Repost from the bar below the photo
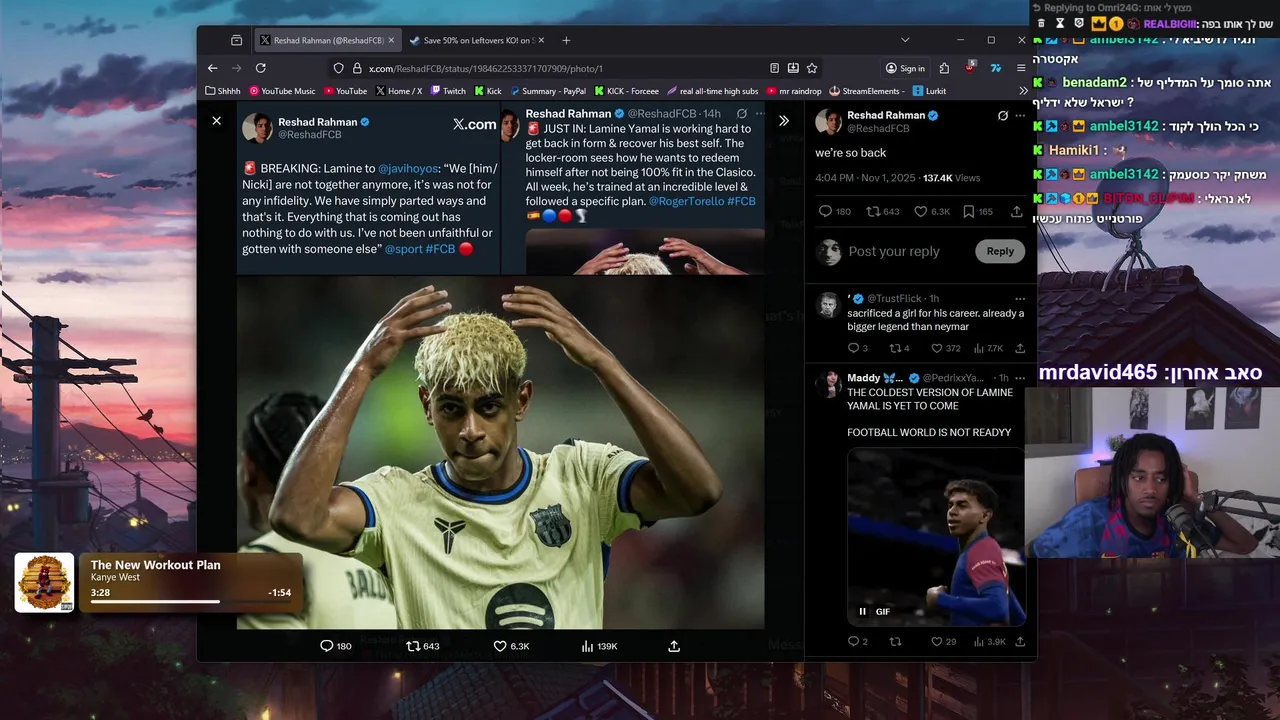The image size is (1280, 720). (422, 646)
